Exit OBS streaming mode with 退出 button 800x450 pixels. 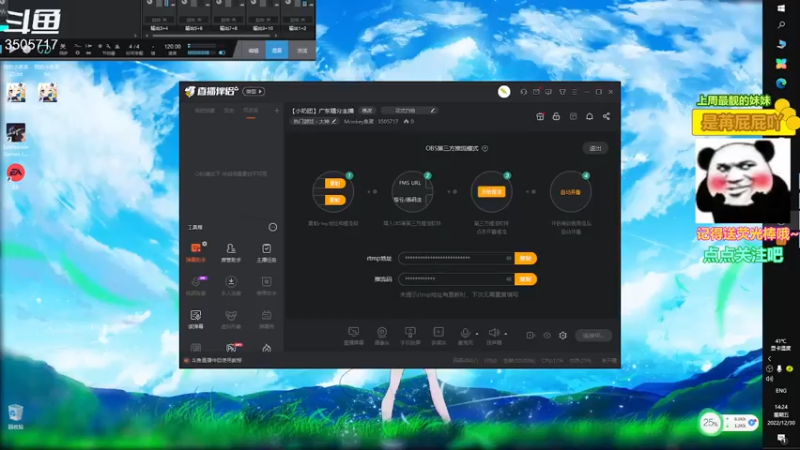pos(595,148)
